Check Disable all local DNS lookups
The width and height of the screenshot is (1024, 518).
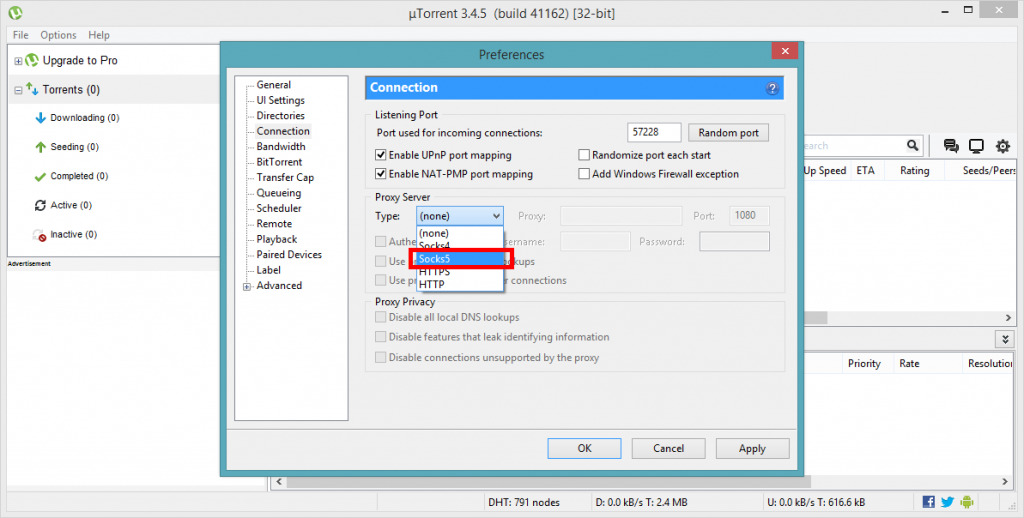[381, 317]
